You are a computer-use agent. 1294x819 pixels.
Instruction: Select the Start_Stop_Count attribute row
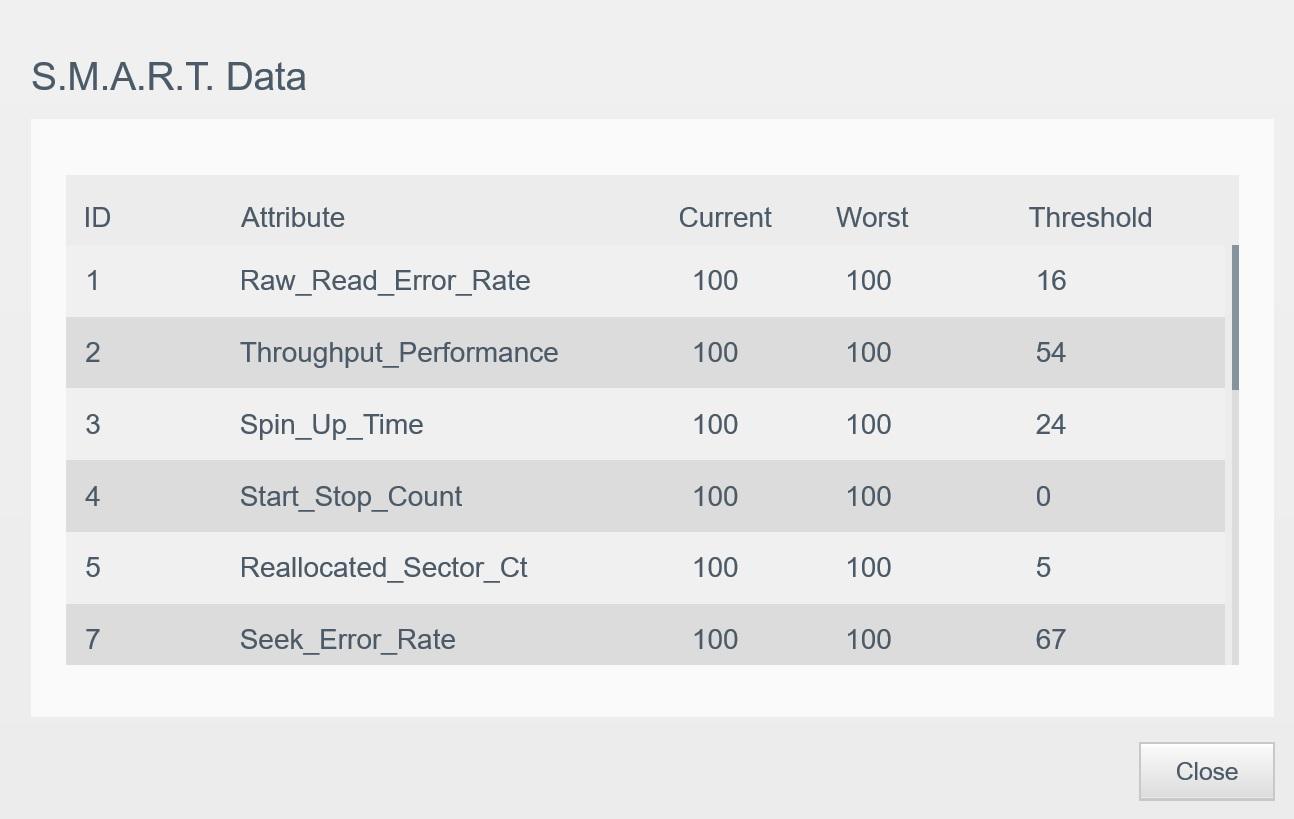click(645, 496)
